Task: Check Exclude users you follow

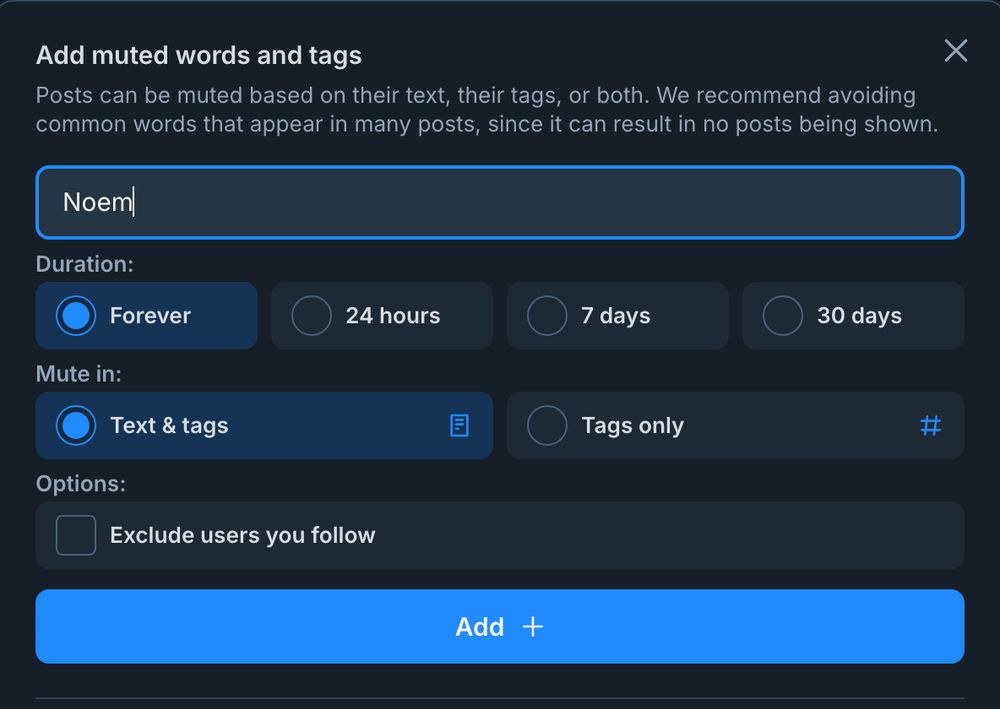Action: pyautogui.click(x=75, y=535)
